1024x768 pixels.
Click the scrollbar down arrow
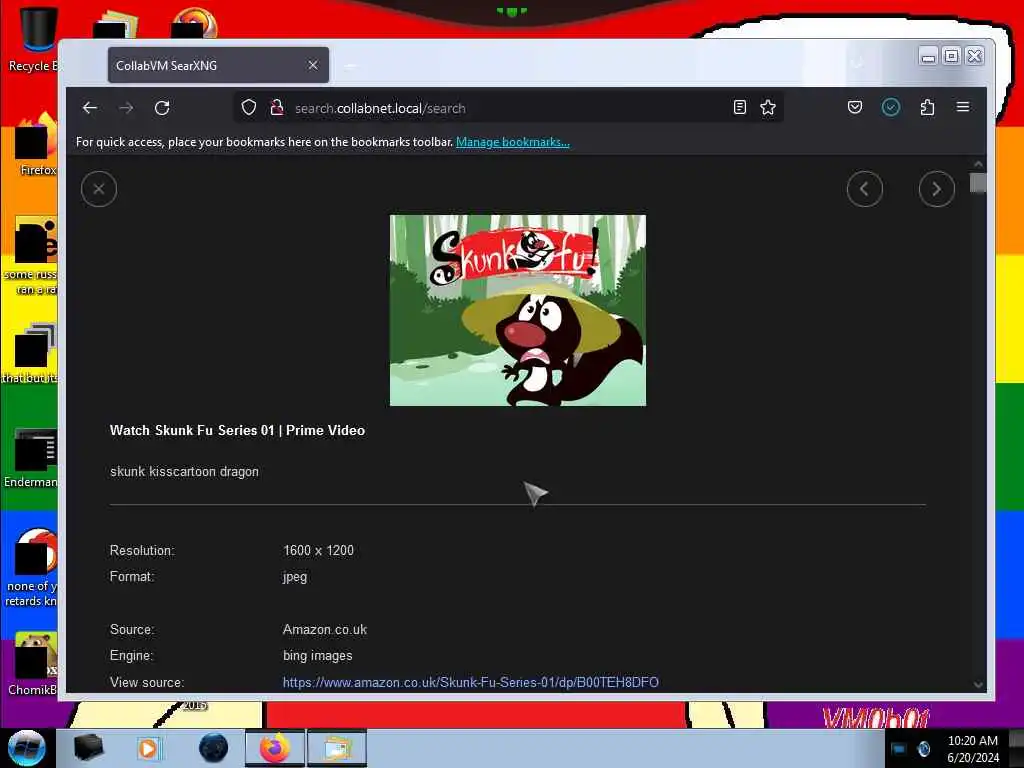pyautogui.click(x=978, y=684)
